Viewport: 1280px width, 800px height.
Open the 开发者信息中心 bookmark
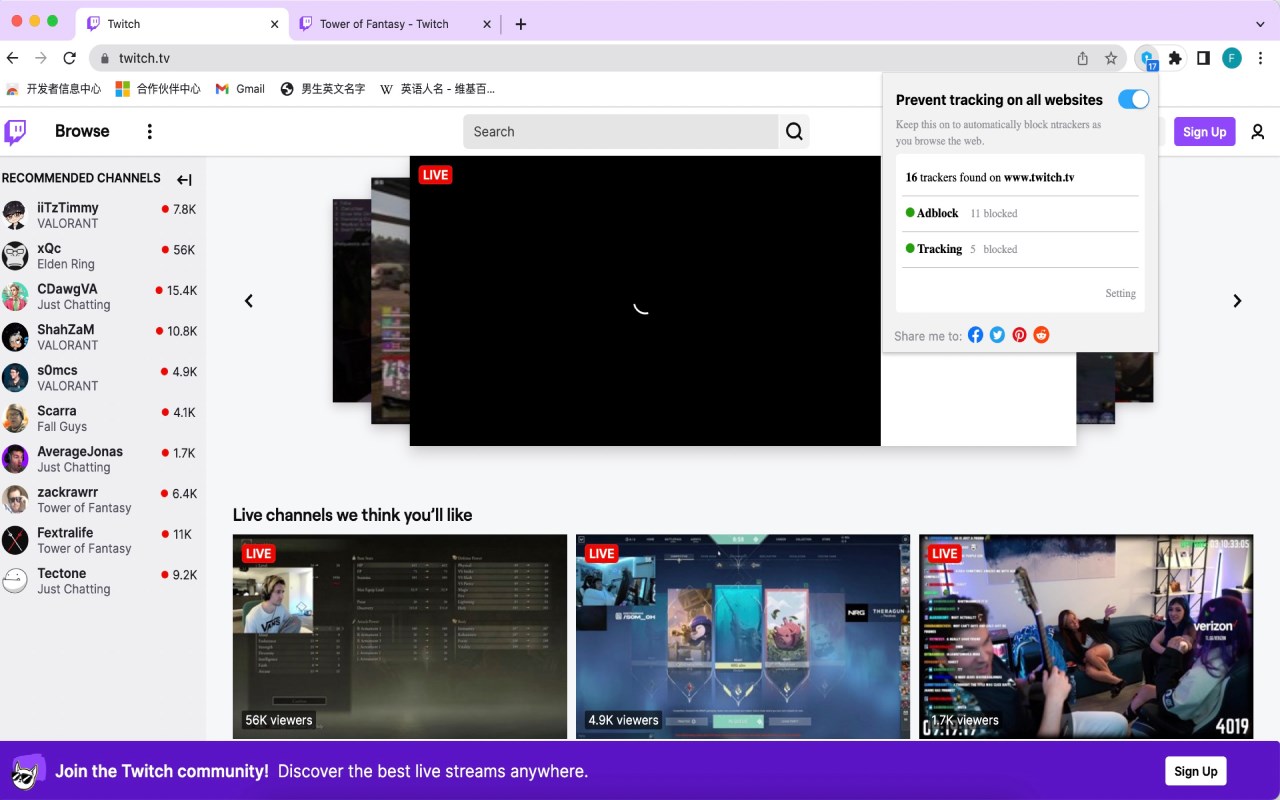(x=53, y=89)
